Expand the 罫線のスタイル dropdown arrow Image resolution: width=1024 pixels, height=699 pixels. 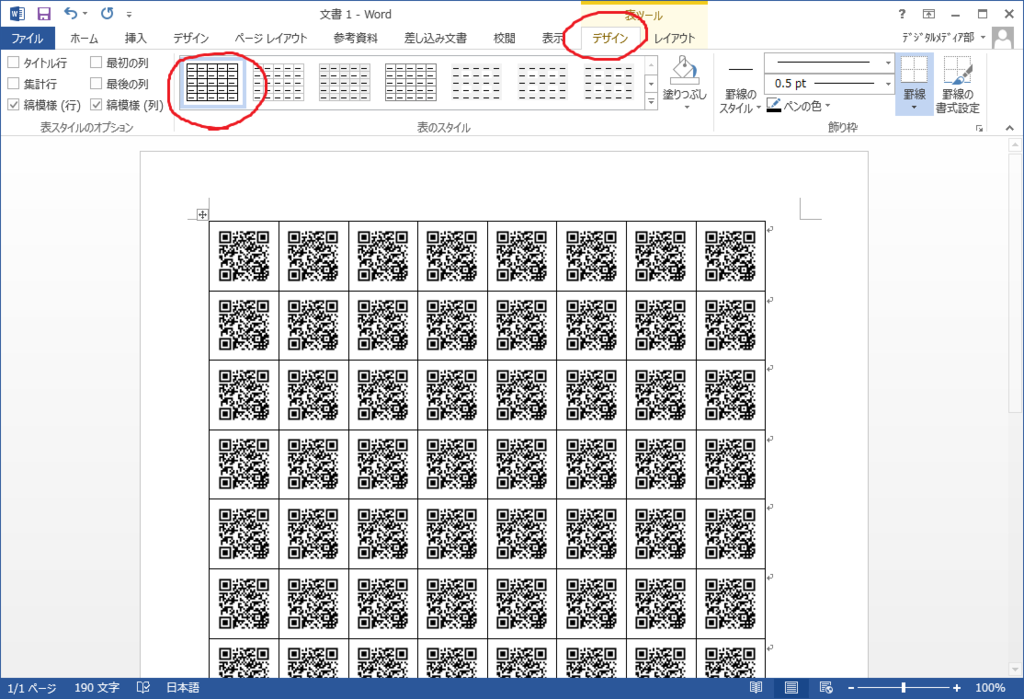758,108
